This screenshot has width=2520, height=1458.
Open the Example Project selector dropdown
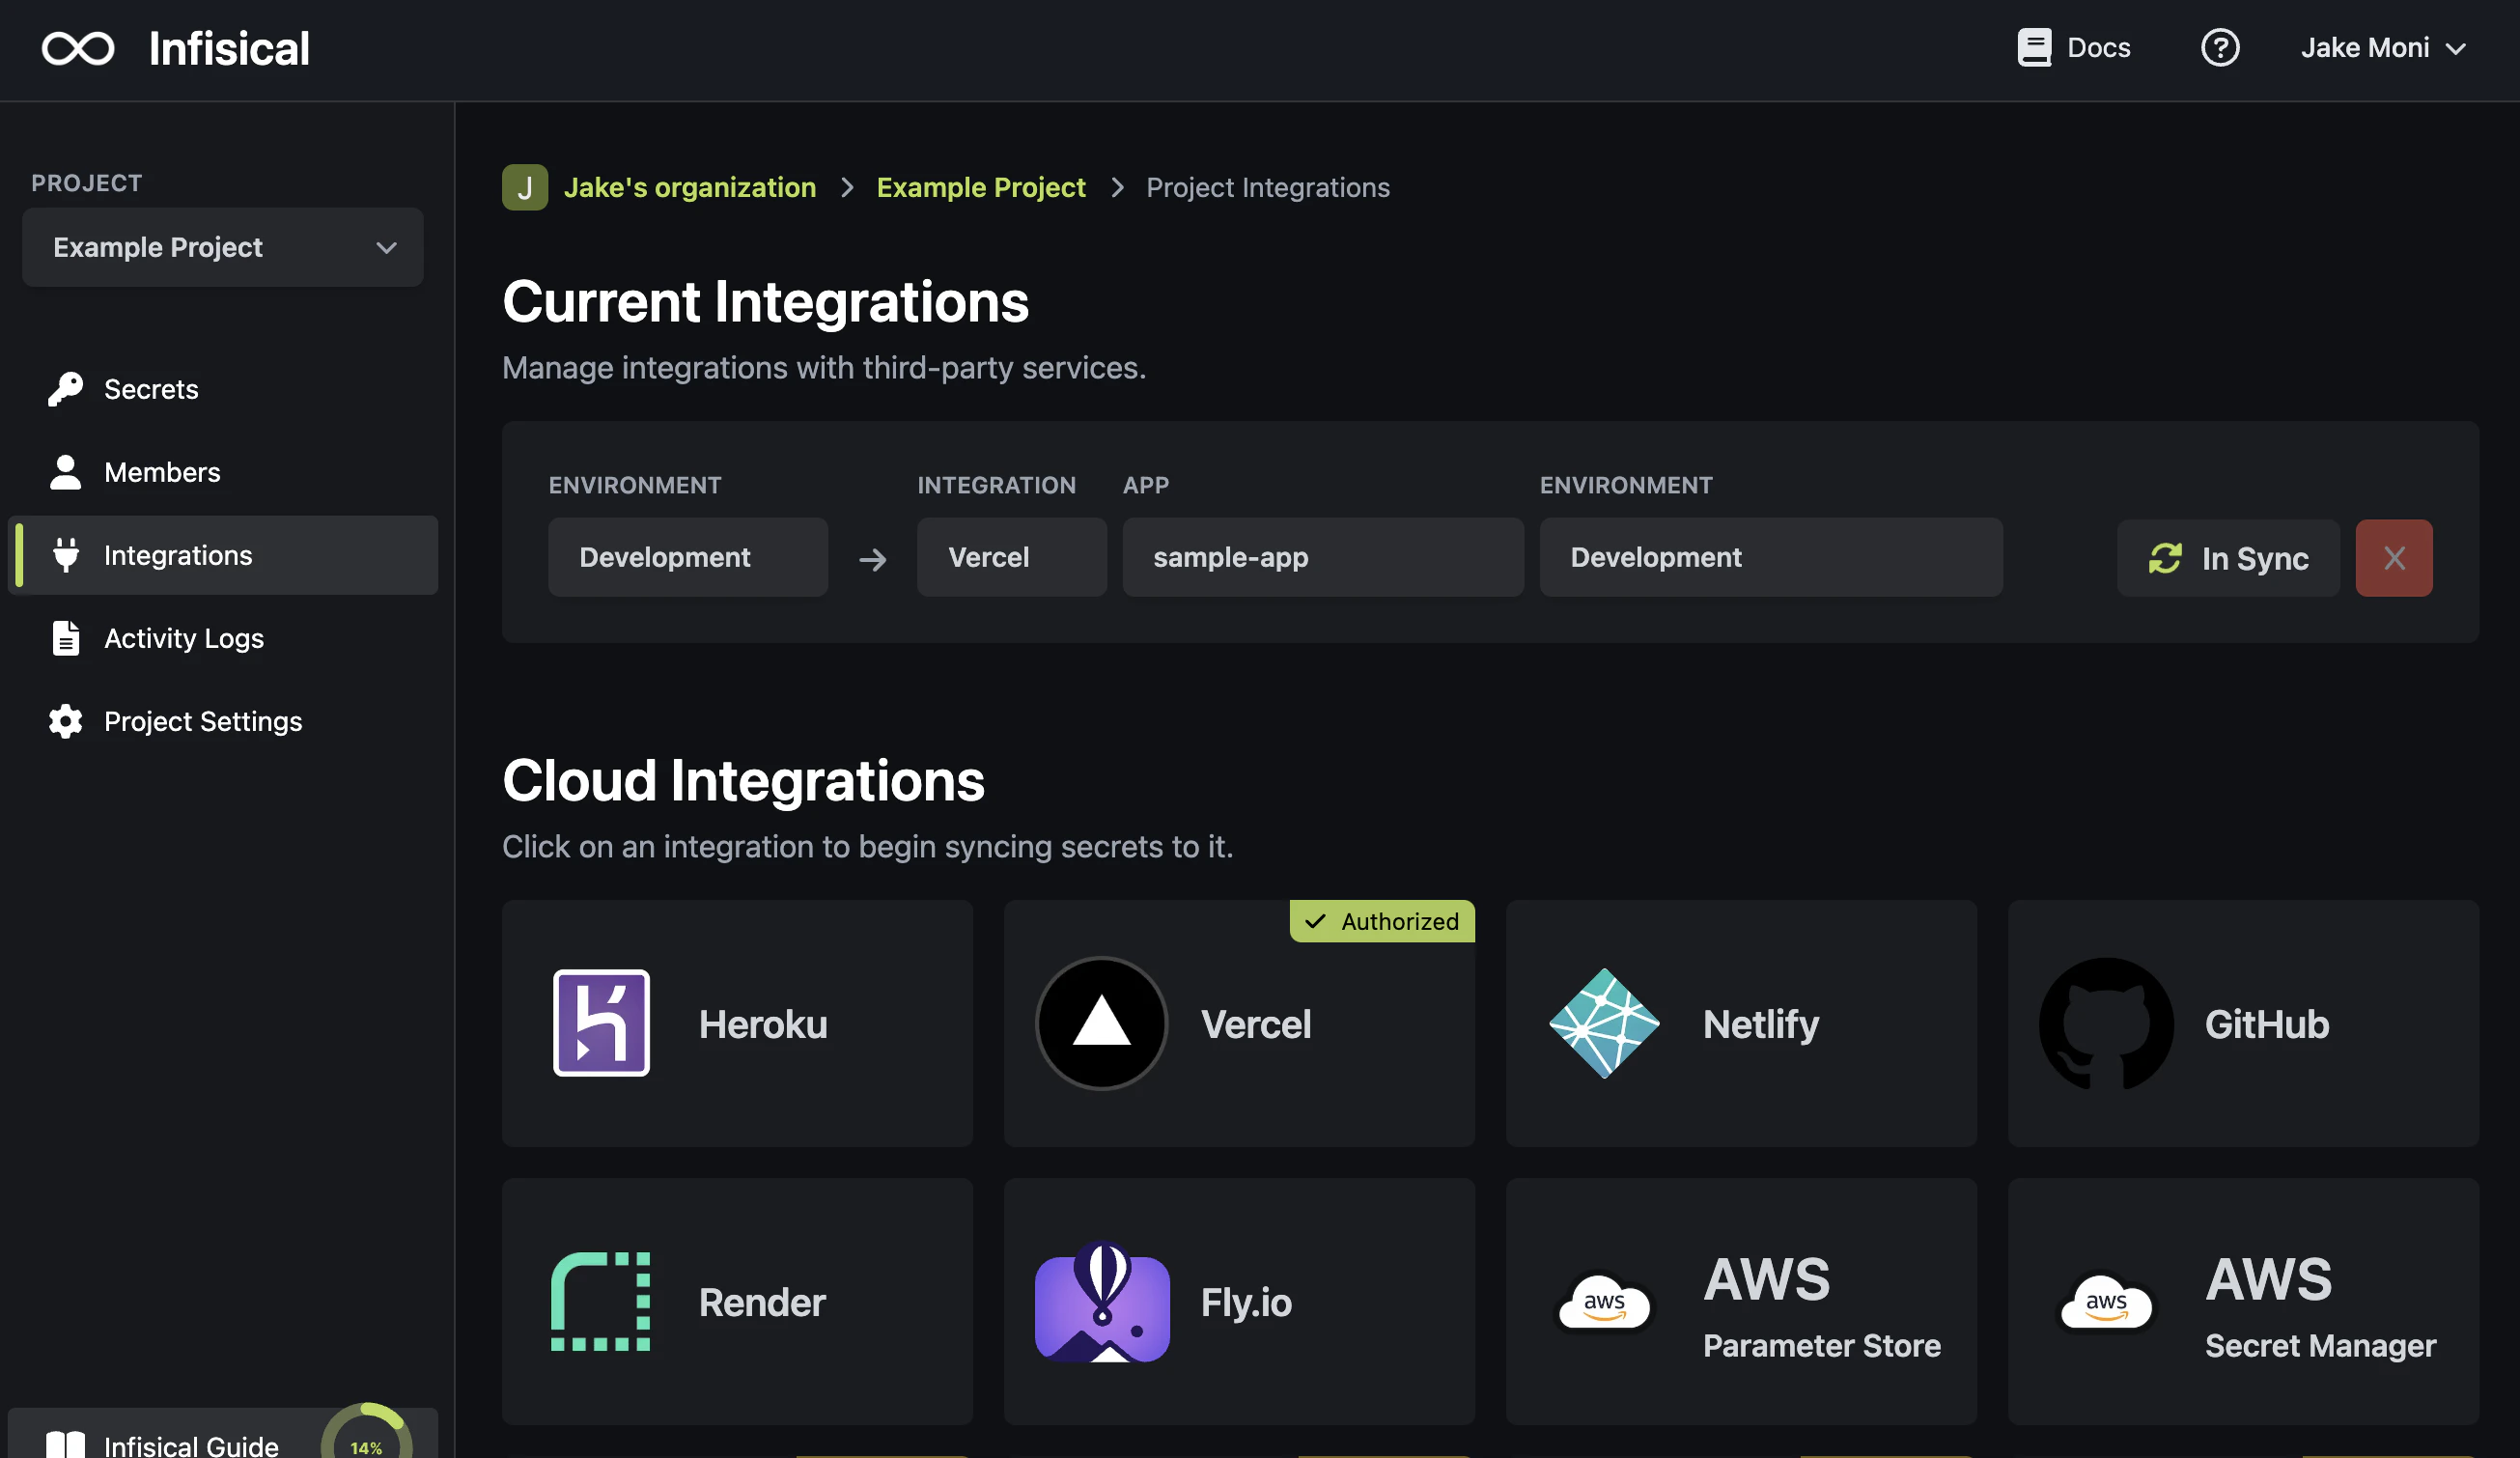pyautogui.click(x=223, y=247)
